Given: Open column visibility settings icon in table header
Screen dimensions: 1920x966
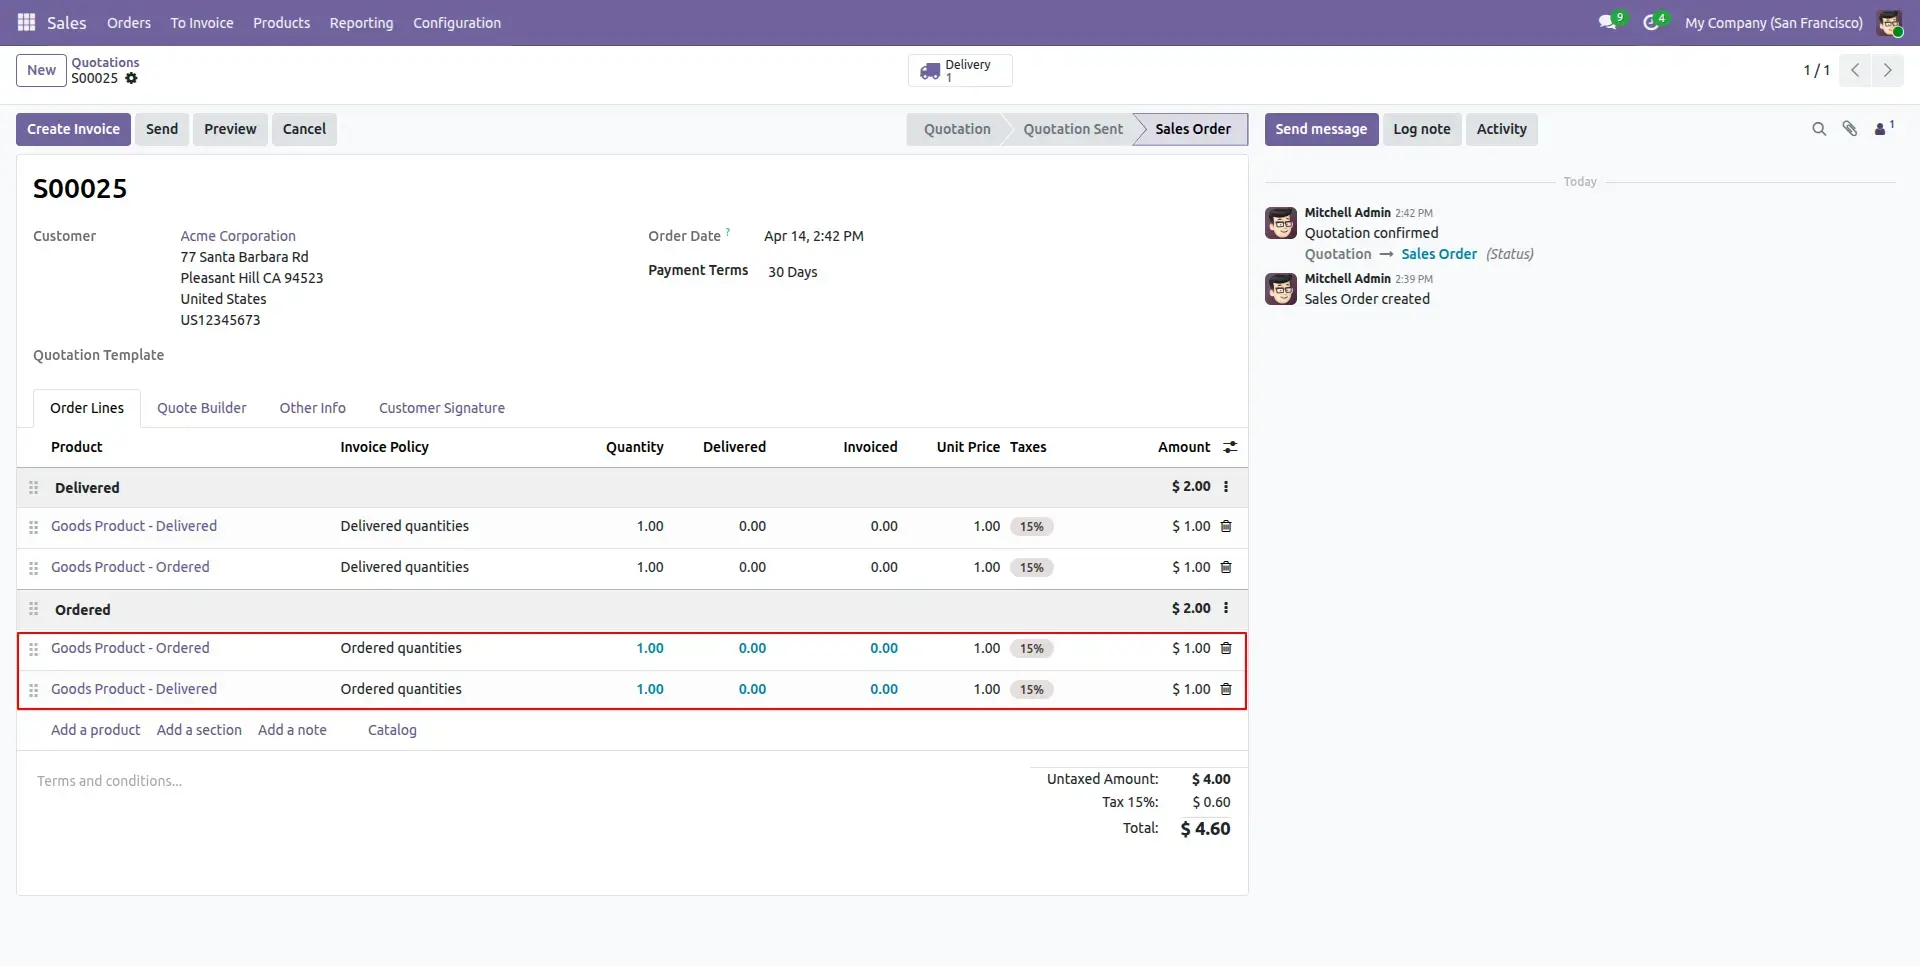Looking at the screenshot, I should 1230,447.
